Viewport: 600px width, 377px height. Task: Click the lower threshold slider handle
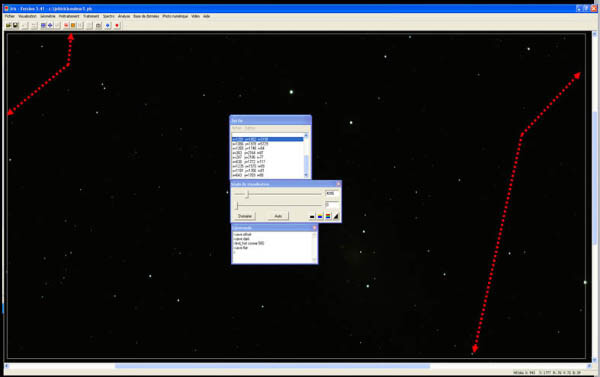pos(237,206)
